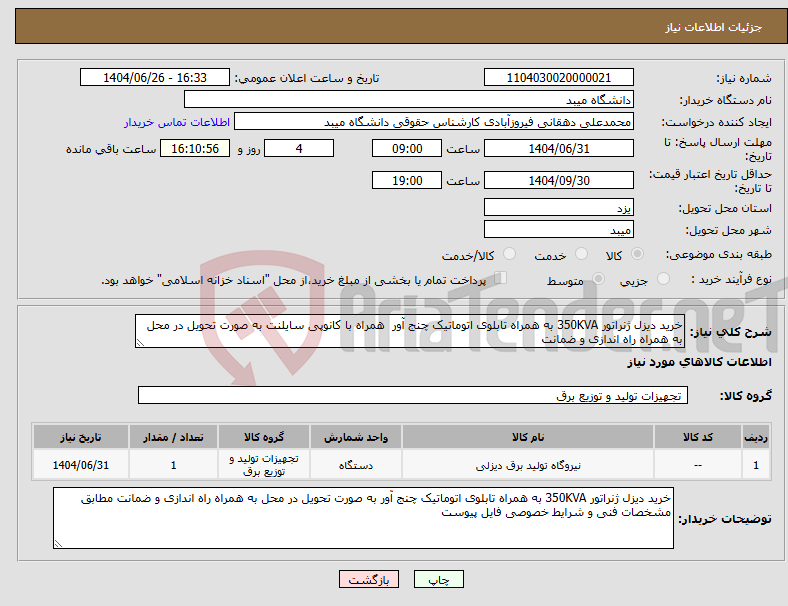
Task: Click the price validity time 19:00 field
Action: click(x=407, y=180)
